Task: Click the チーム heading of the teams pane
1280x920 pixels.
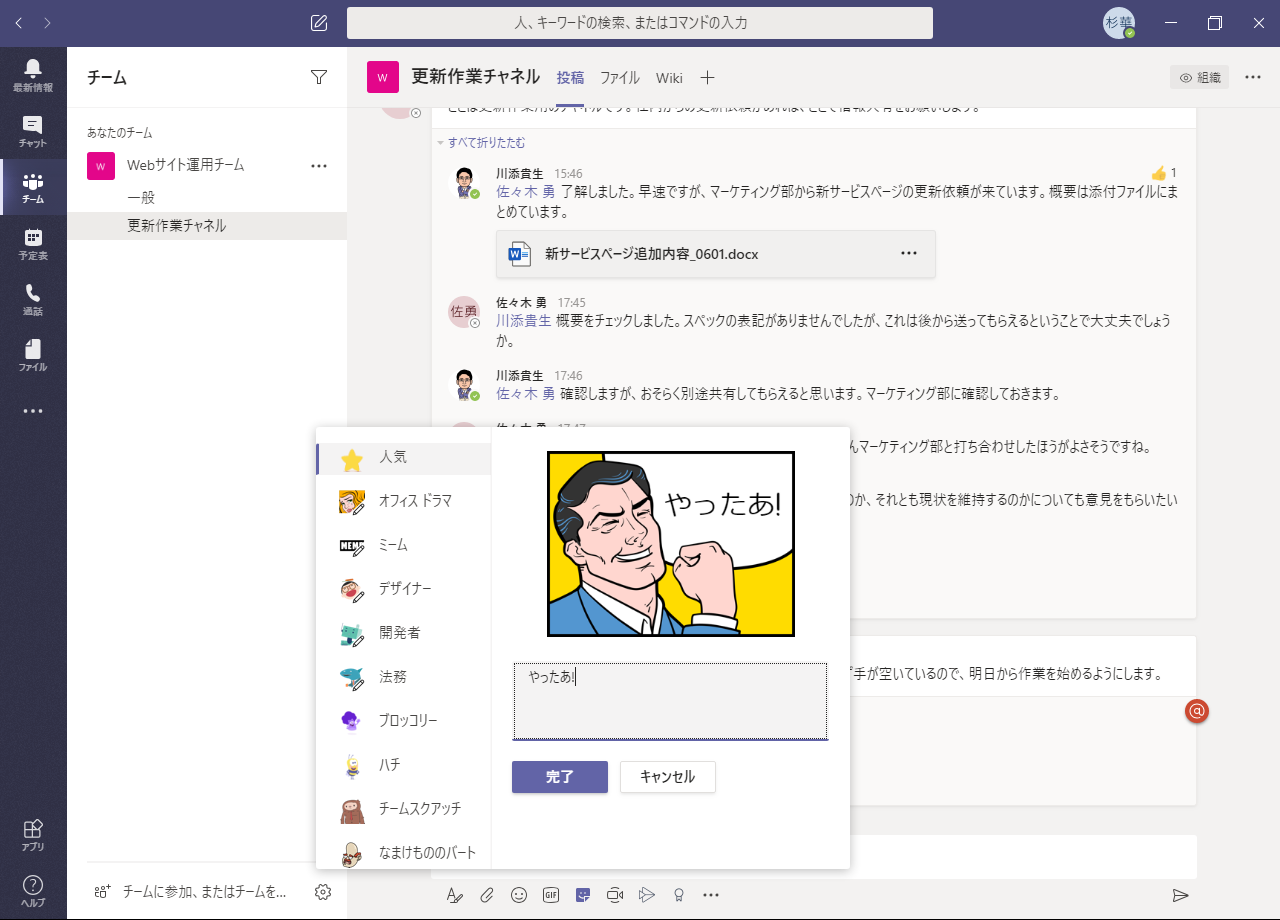Action: pyautogui.click(x=107, y=77)
